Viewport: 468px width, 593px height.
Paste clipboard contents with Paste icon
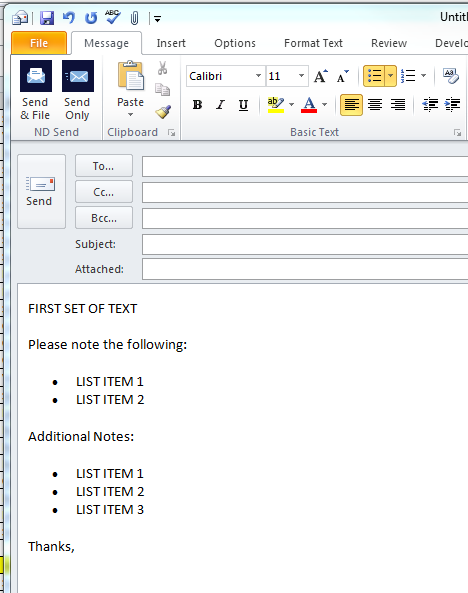(131, 77)
